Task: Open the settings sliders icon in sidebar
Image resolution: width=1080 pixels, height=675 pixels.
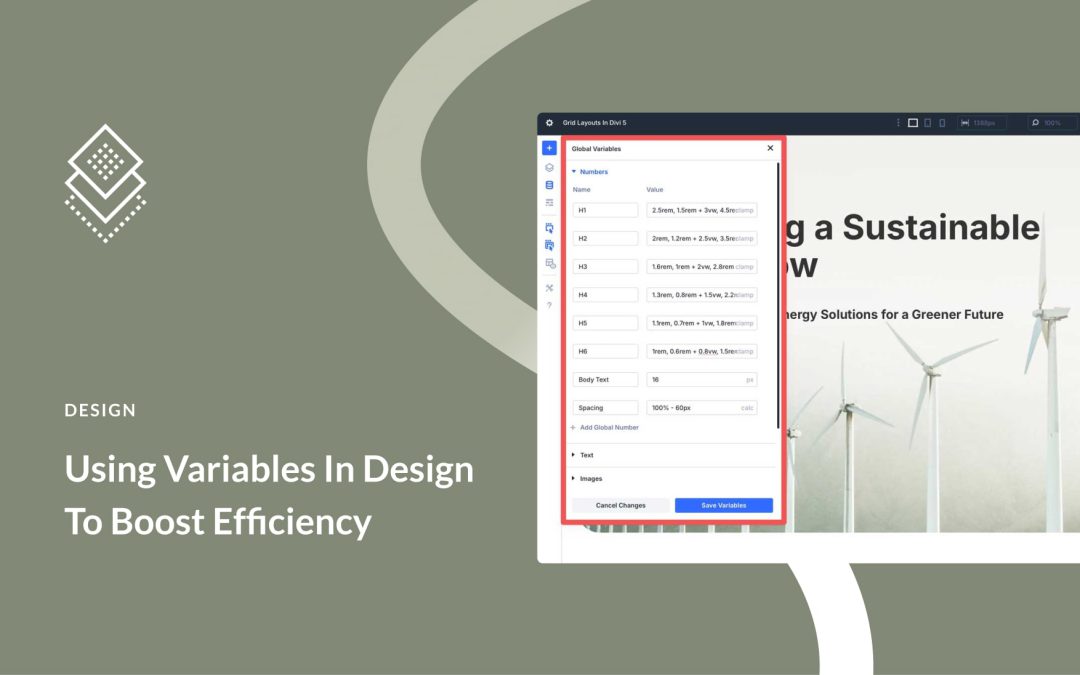Action: coord(549,202)
